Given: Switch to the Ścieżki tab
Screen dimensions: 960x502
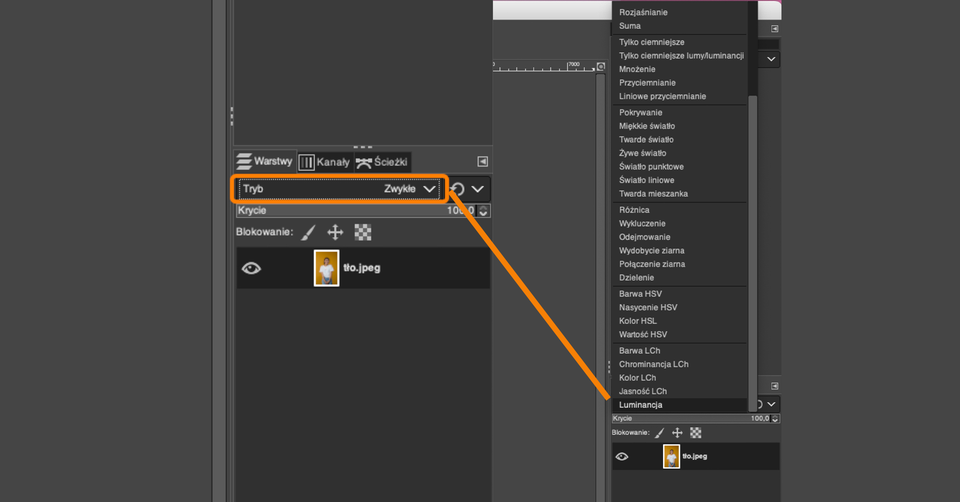Looking at the screenshot, I should [x=382, y=161].
